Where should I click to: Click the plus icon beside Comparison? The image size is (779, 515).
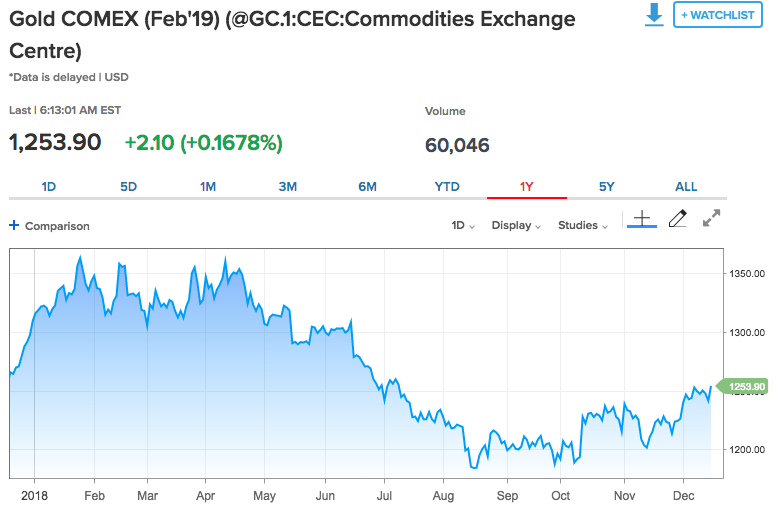click(x=14, y=226)
